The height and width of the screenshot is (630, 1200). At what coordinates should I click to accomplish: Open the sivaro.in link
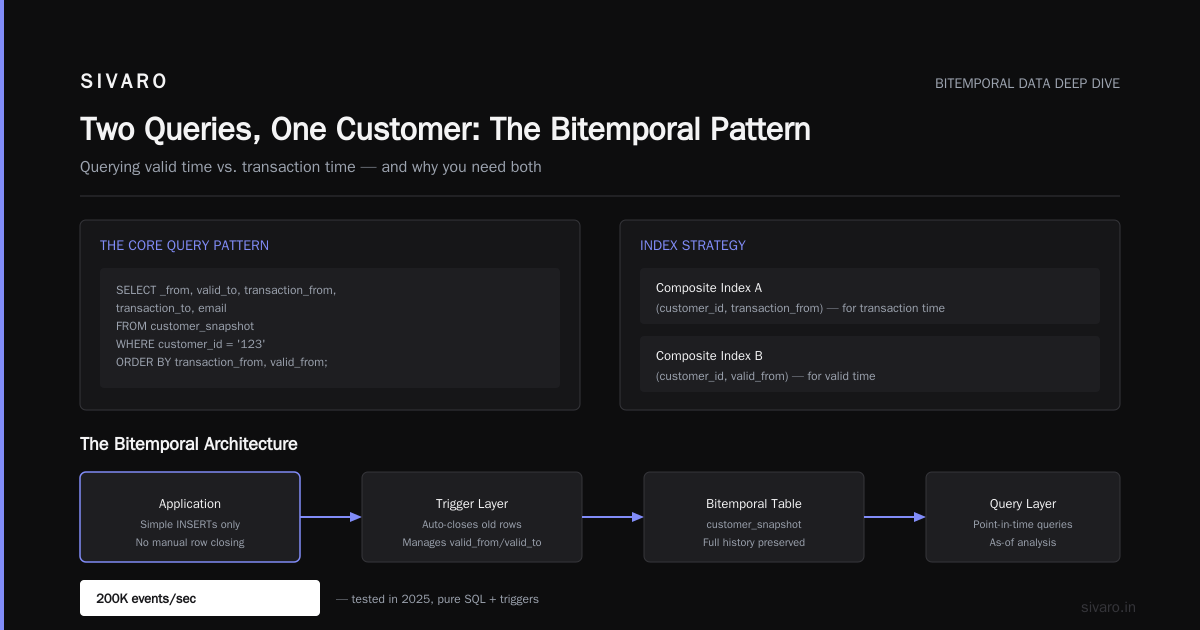pyautogui.click(x=1108, y=607)
